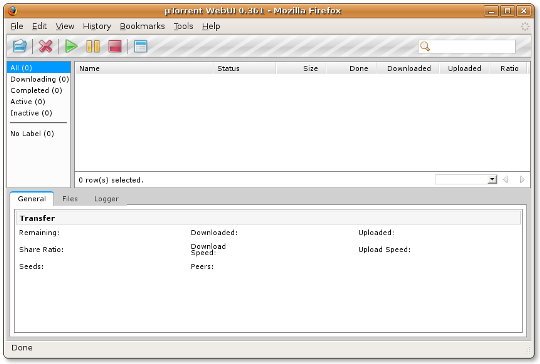Image resolution: width=540 pixels, height=364 pixels.
Task: Sort by the Uploaded column header
Action: coord(465,68)
